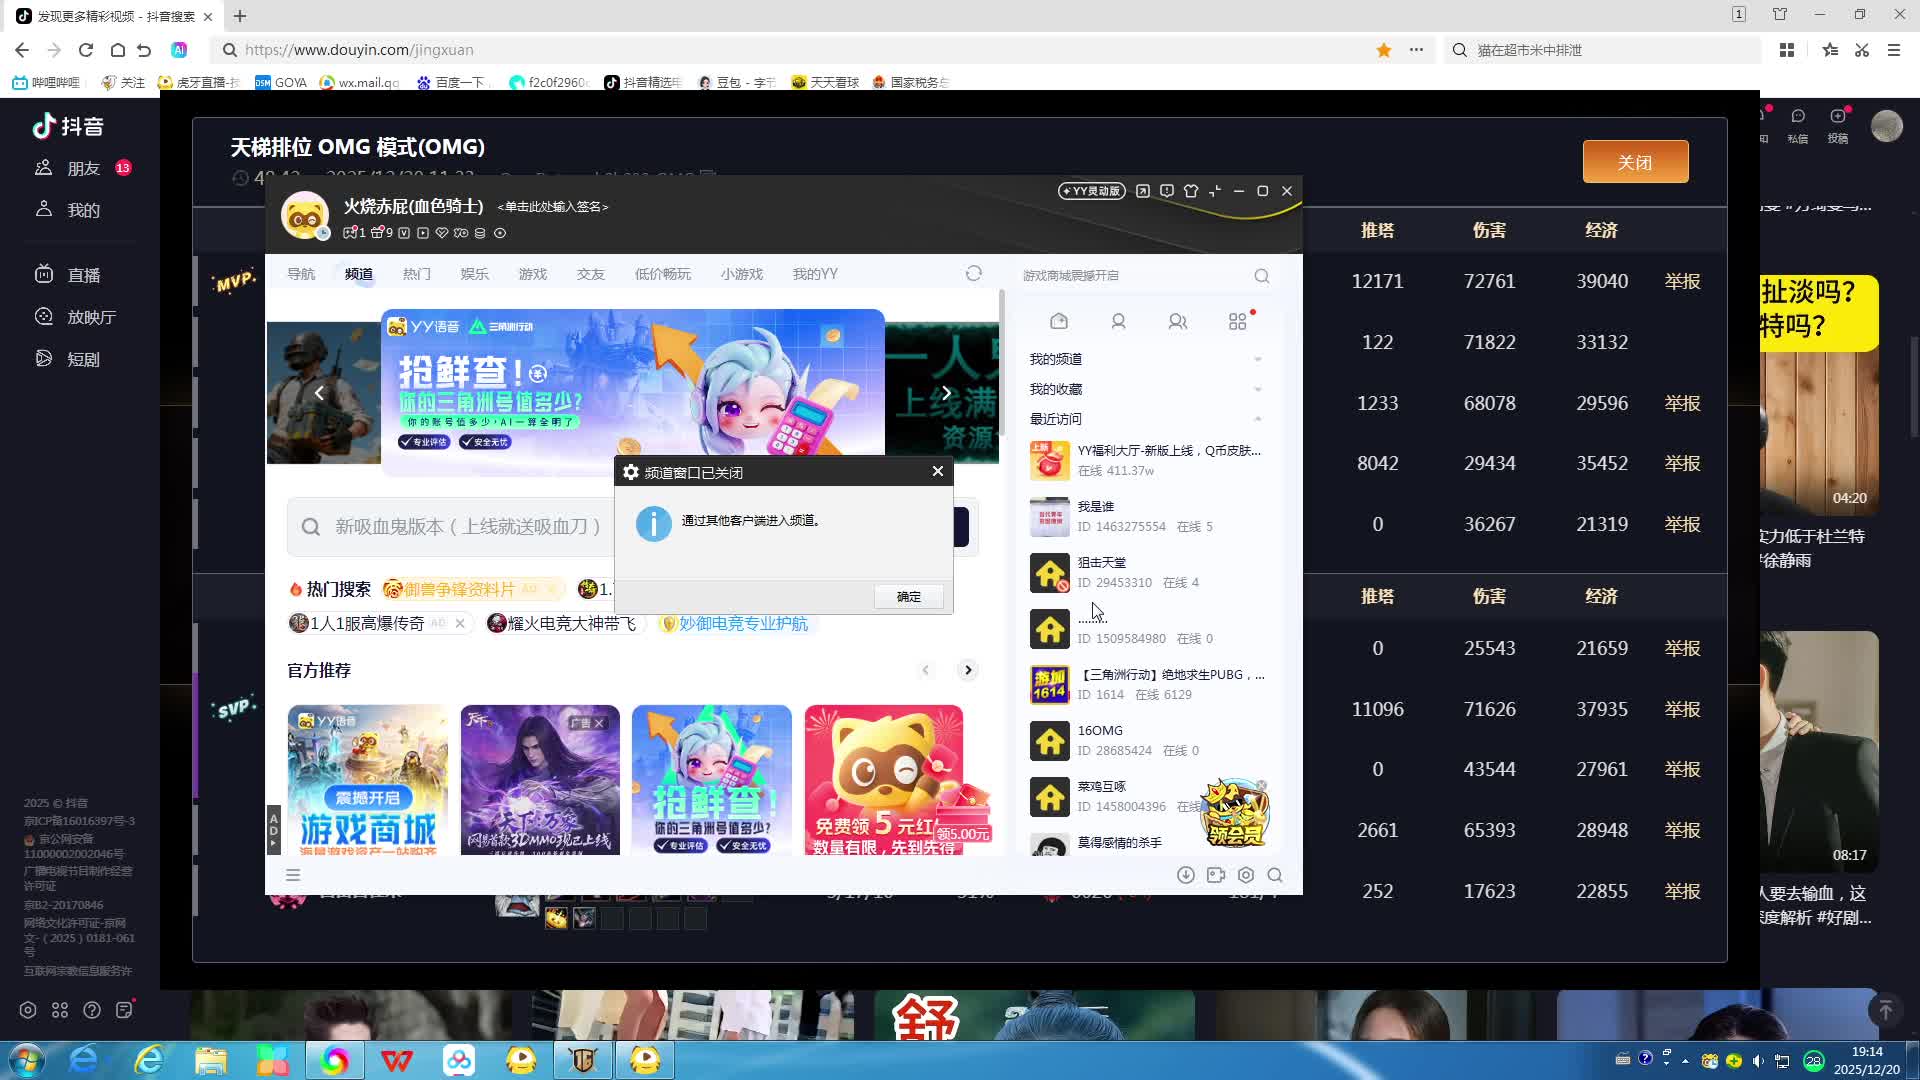1920x1080 pixels.
Task: Open the YY apps grid icon
Action: pyautogui.click(x=1237, y=321)
